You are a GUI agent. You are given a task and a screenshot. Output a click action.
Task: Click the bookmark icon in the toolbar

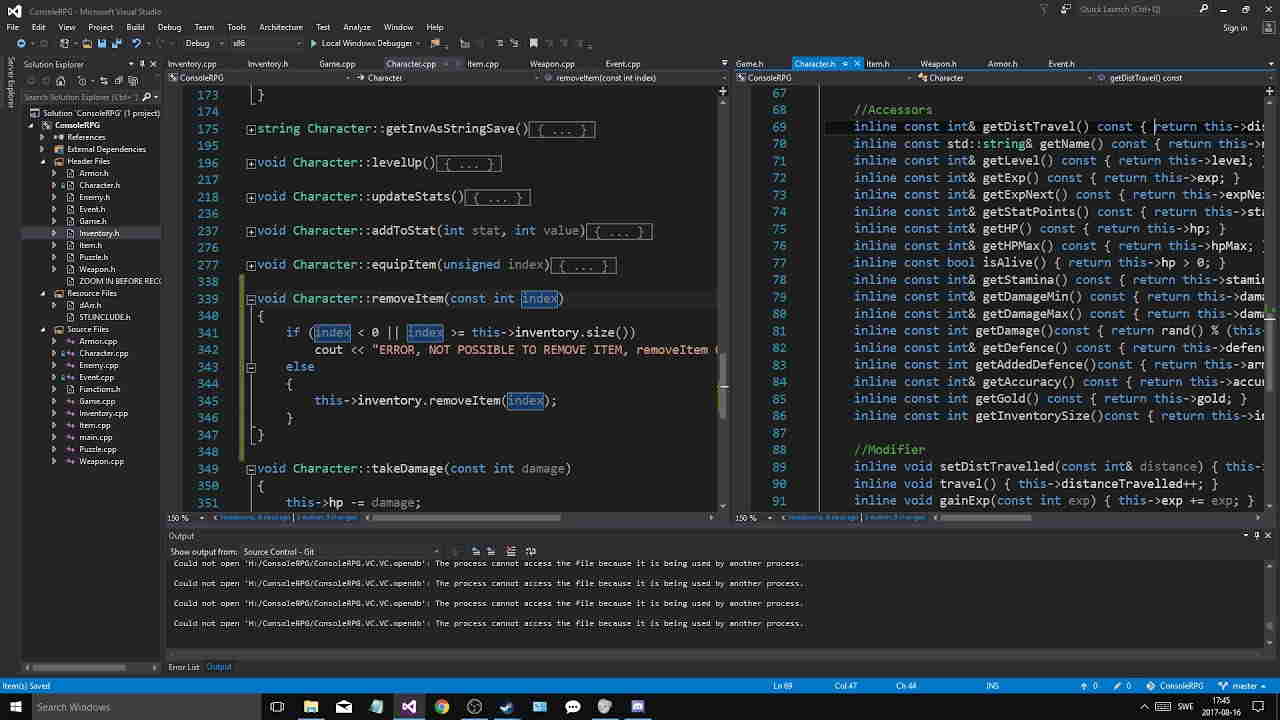pyautogui.click(x=533, y=44)
